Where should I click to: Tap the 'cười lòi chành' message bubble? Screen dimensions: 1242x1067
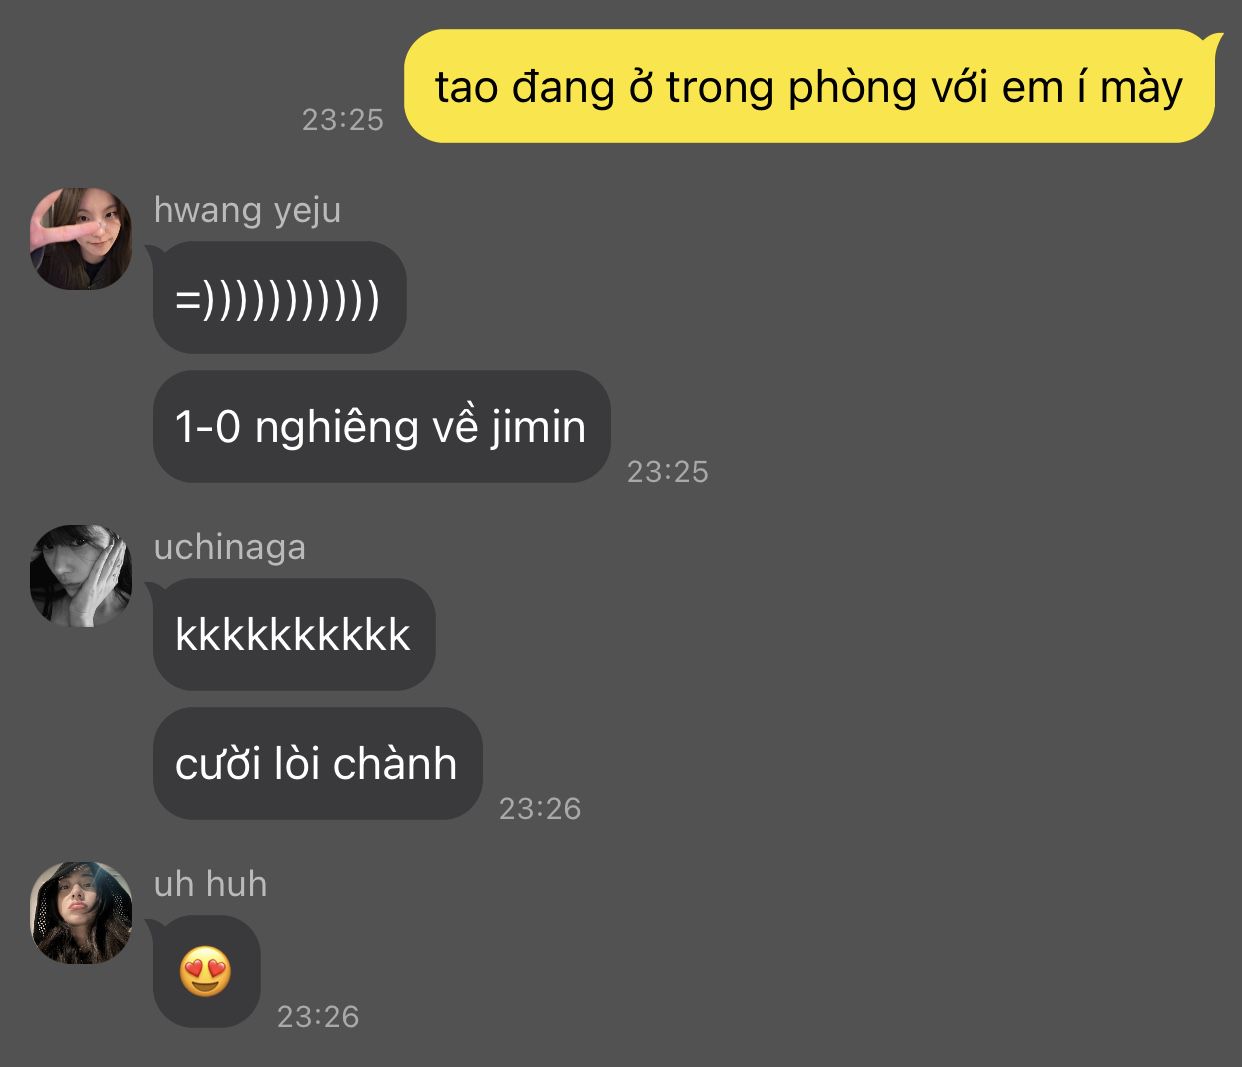pos(317,764)
